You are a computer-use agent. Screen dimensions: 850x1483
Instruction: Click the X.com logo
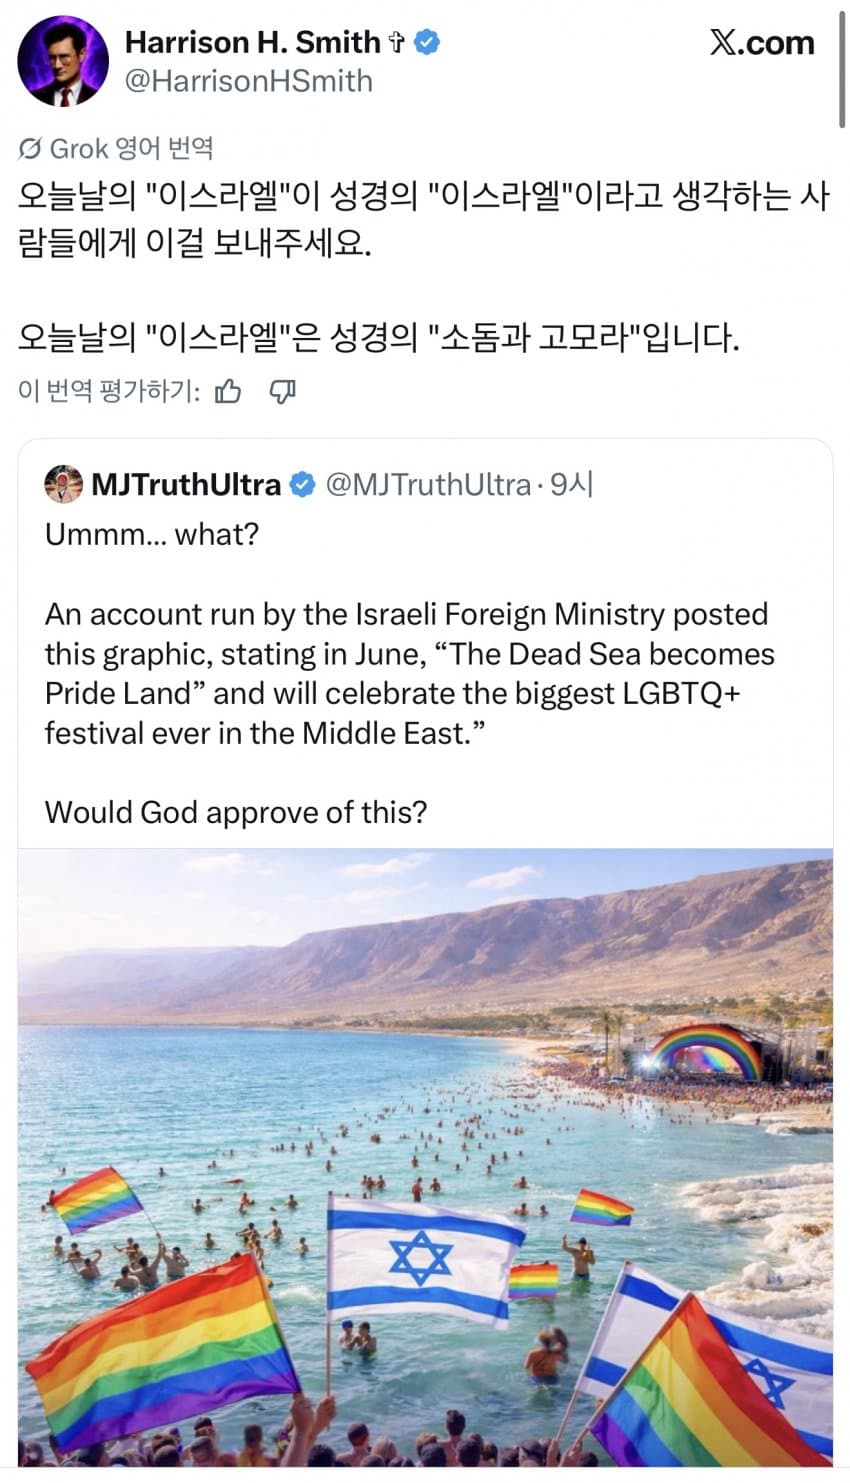[x=762, y=43]
